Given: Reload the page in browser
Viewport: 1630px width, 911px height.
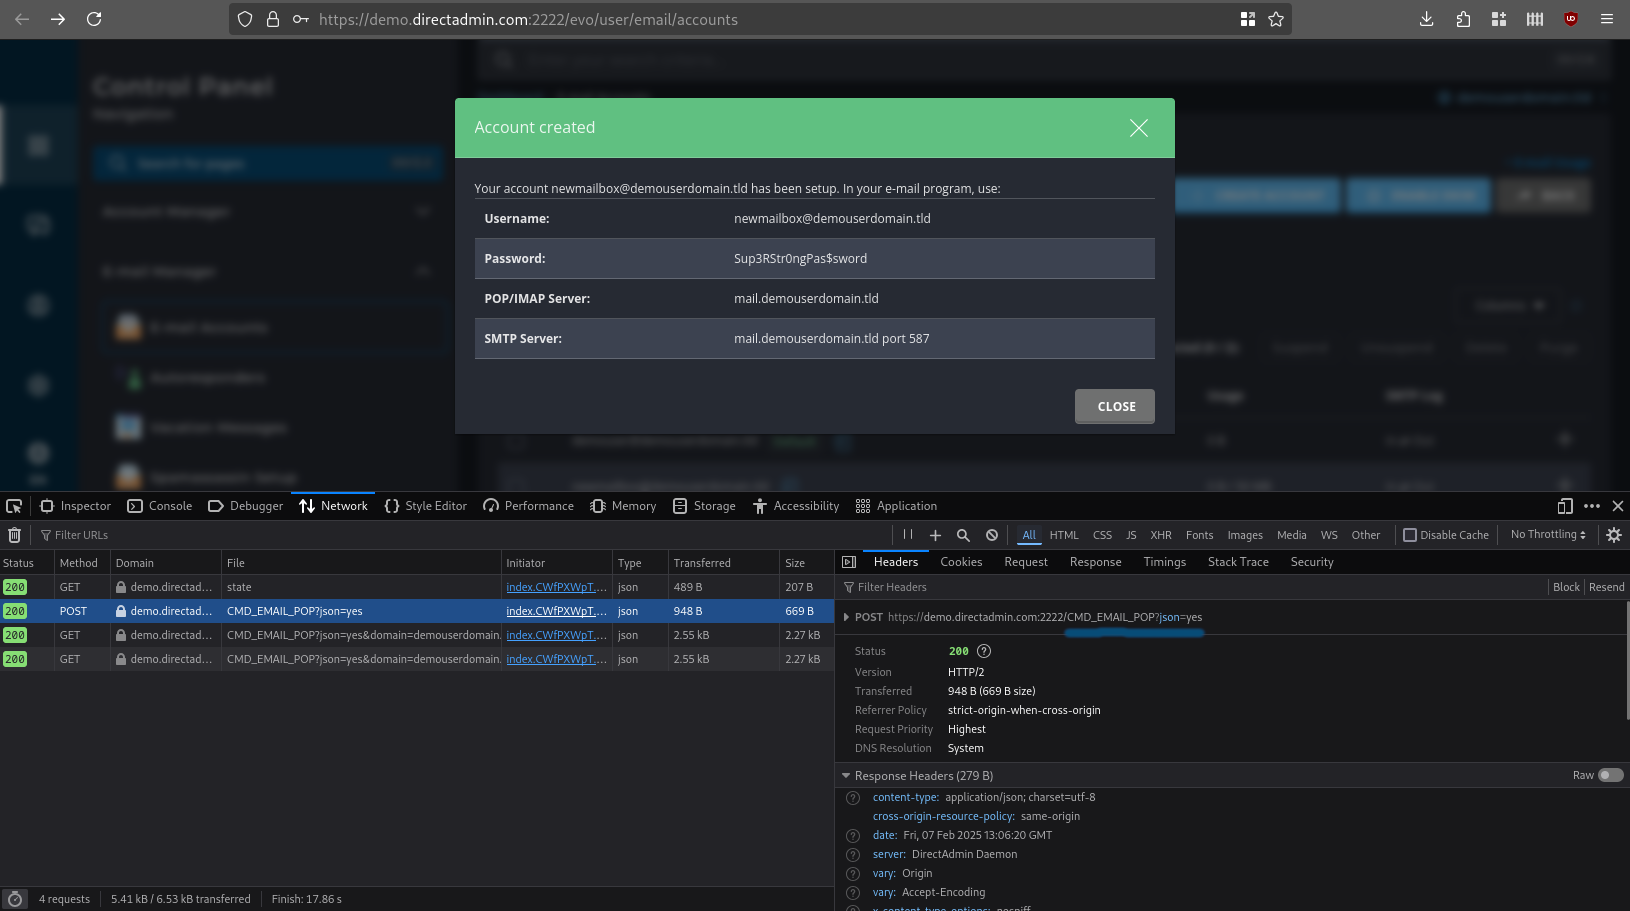Looking at the screenshot, I should click(94, 19).
